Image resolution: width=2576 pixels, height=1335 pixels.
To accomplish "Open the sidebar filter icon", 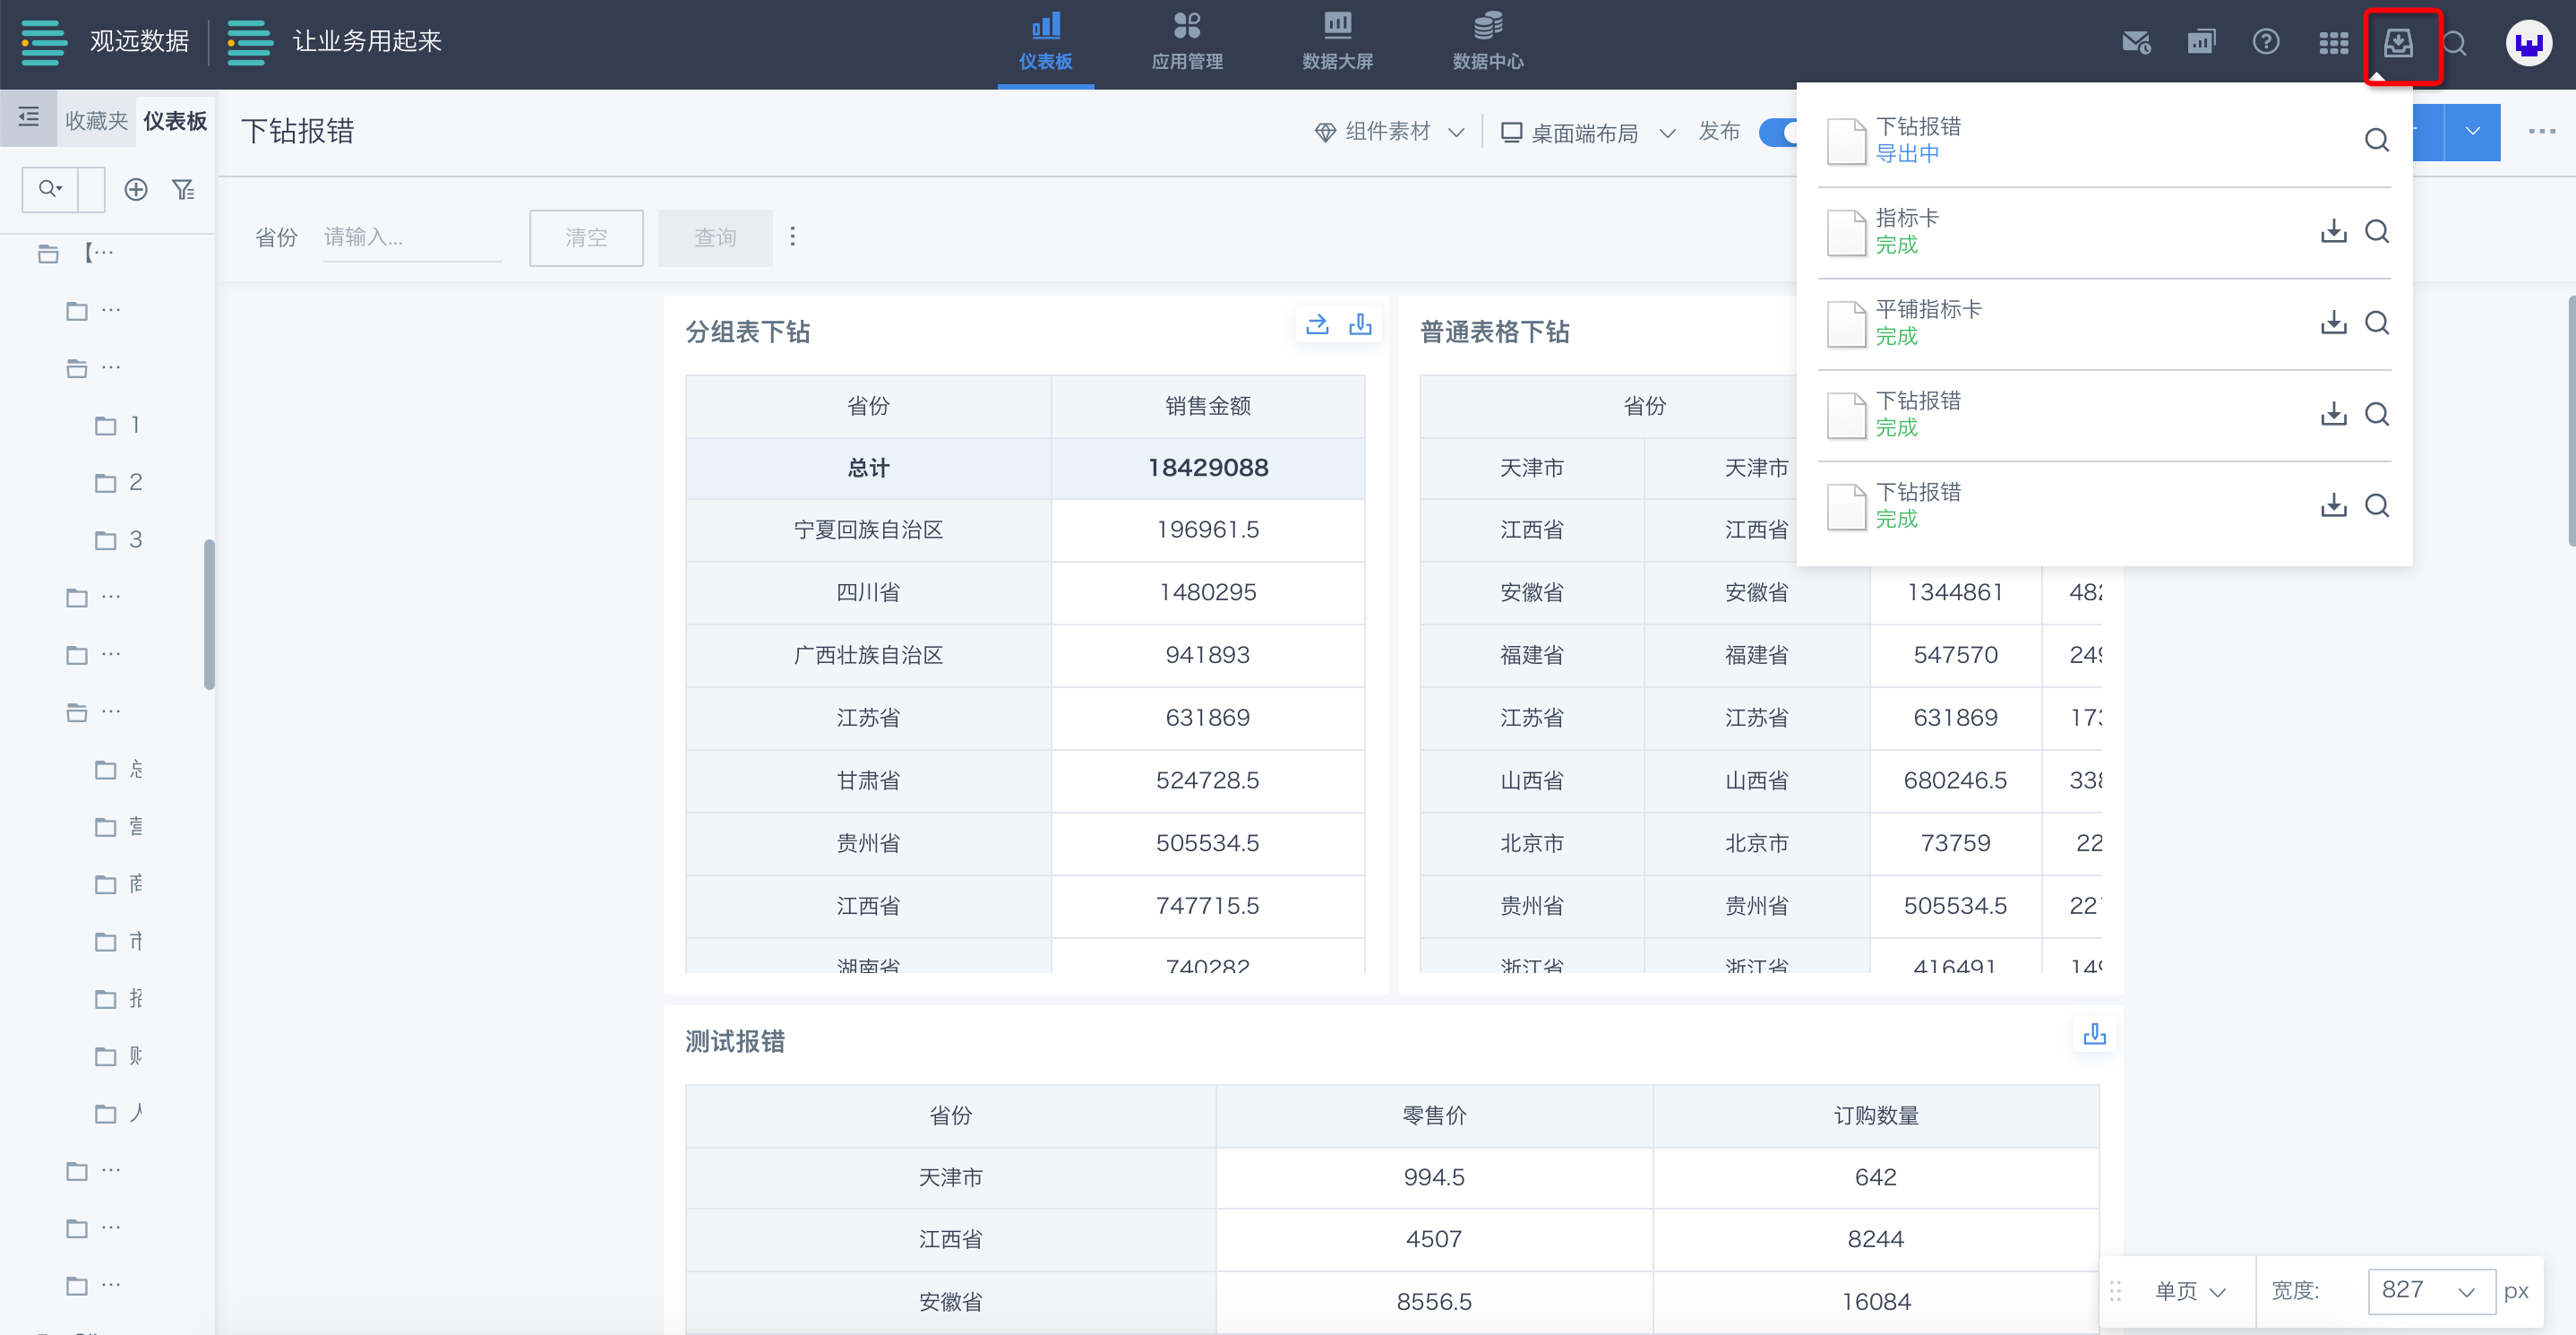I will 183,189.
